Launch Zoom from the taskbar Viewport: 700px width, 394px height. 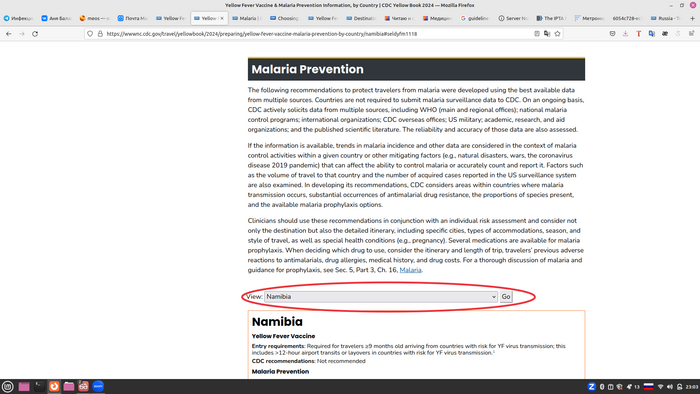98,386
